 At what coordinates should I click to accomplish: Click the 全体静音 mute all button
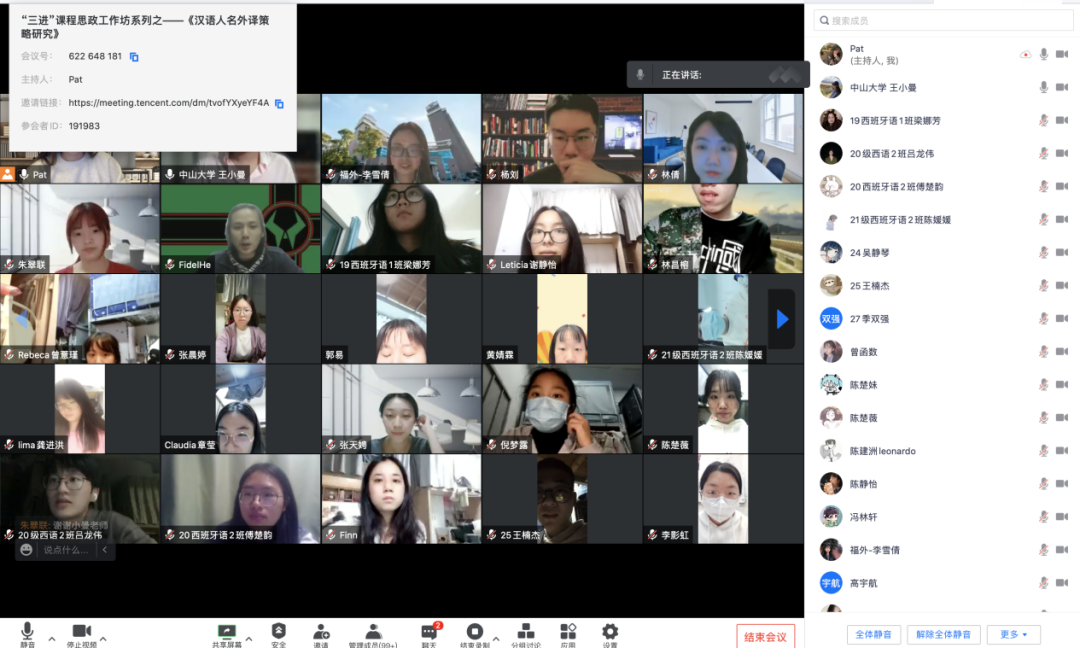click(x=874, y=634)
